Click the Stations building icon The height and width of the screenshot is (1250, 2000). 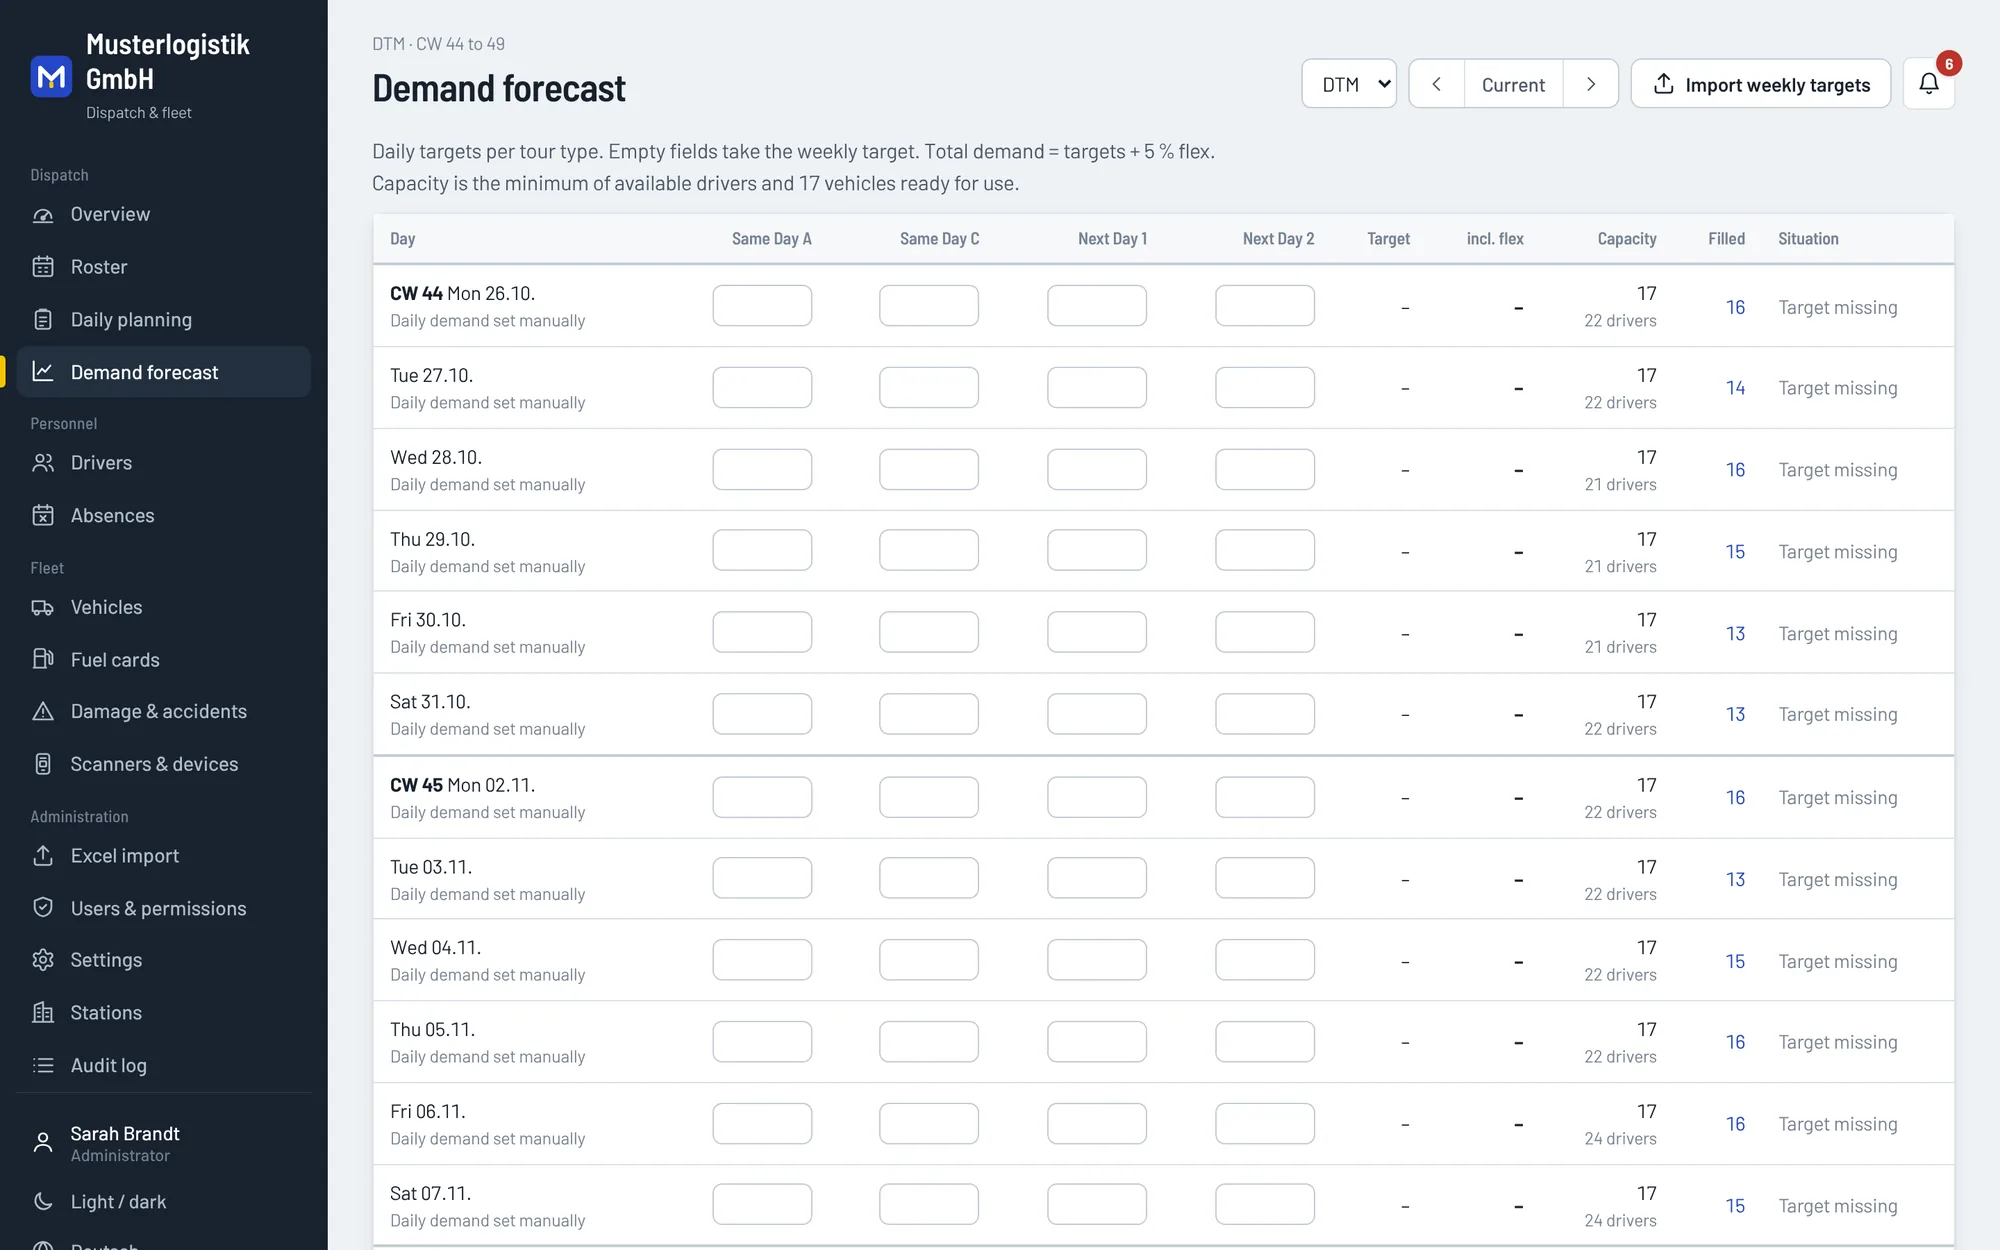coord(43,1013)
